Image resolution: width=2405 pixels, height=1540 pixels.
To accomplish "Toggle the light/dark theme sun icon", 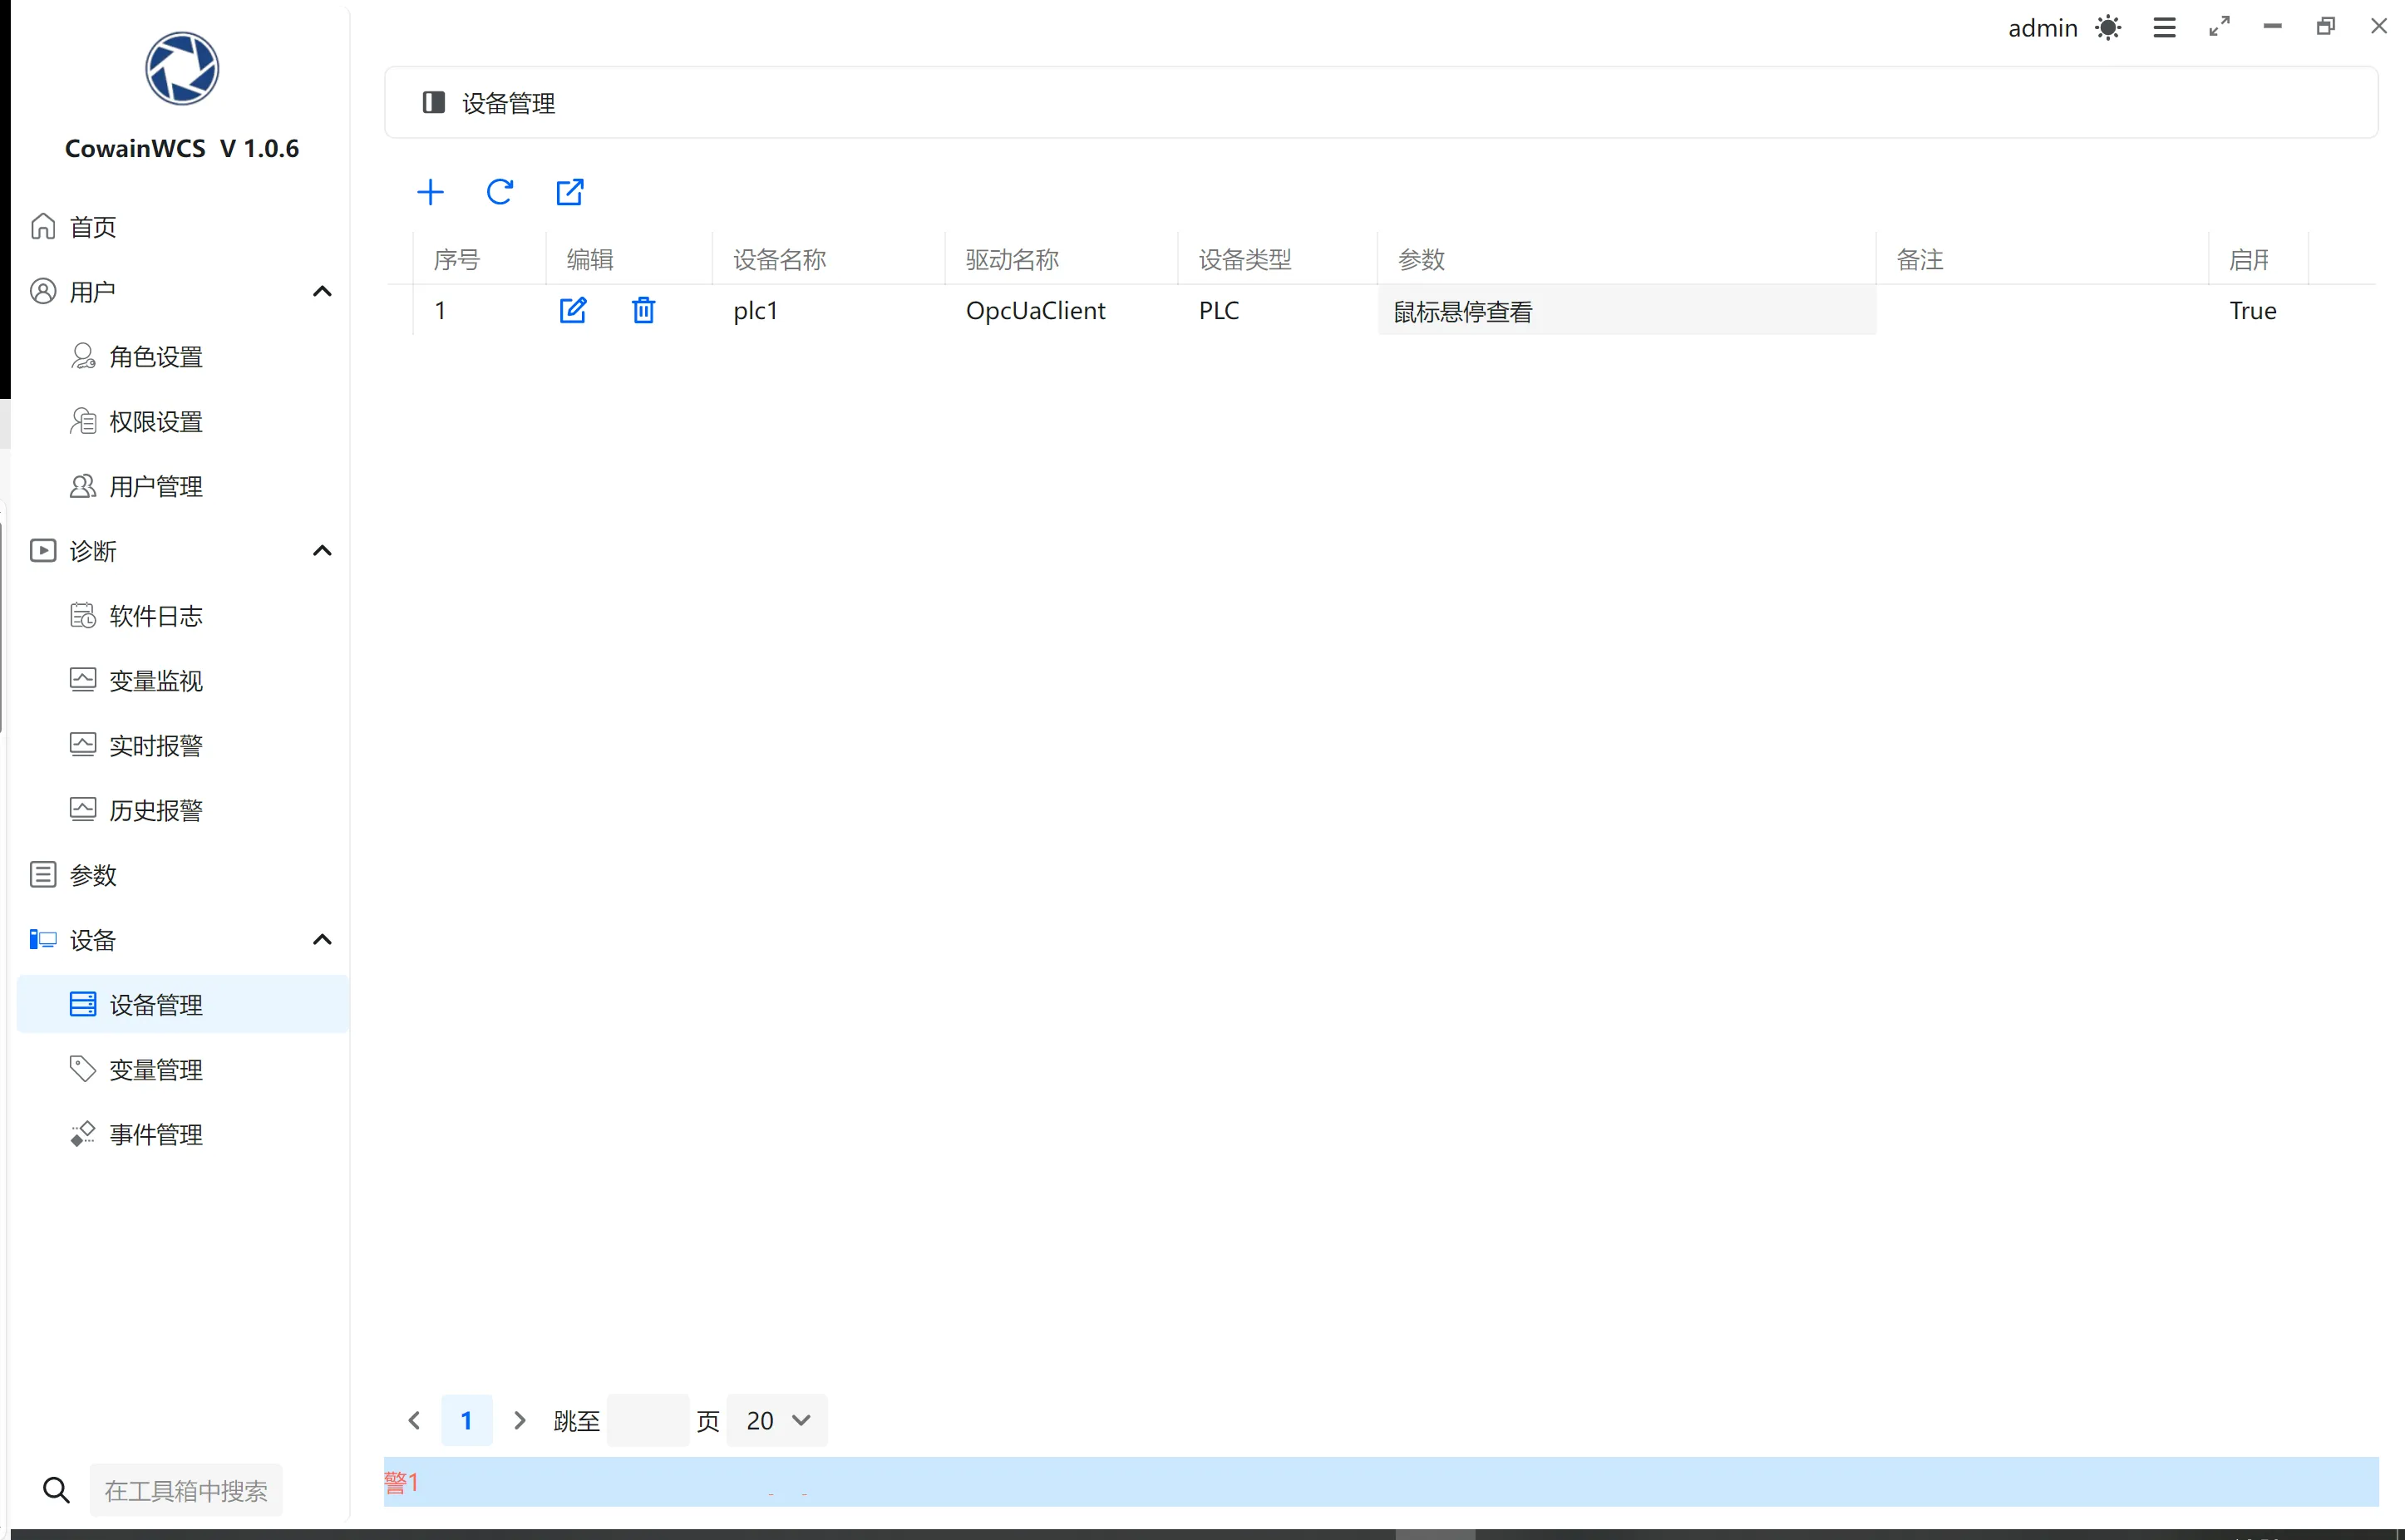I will [2108, 28].
